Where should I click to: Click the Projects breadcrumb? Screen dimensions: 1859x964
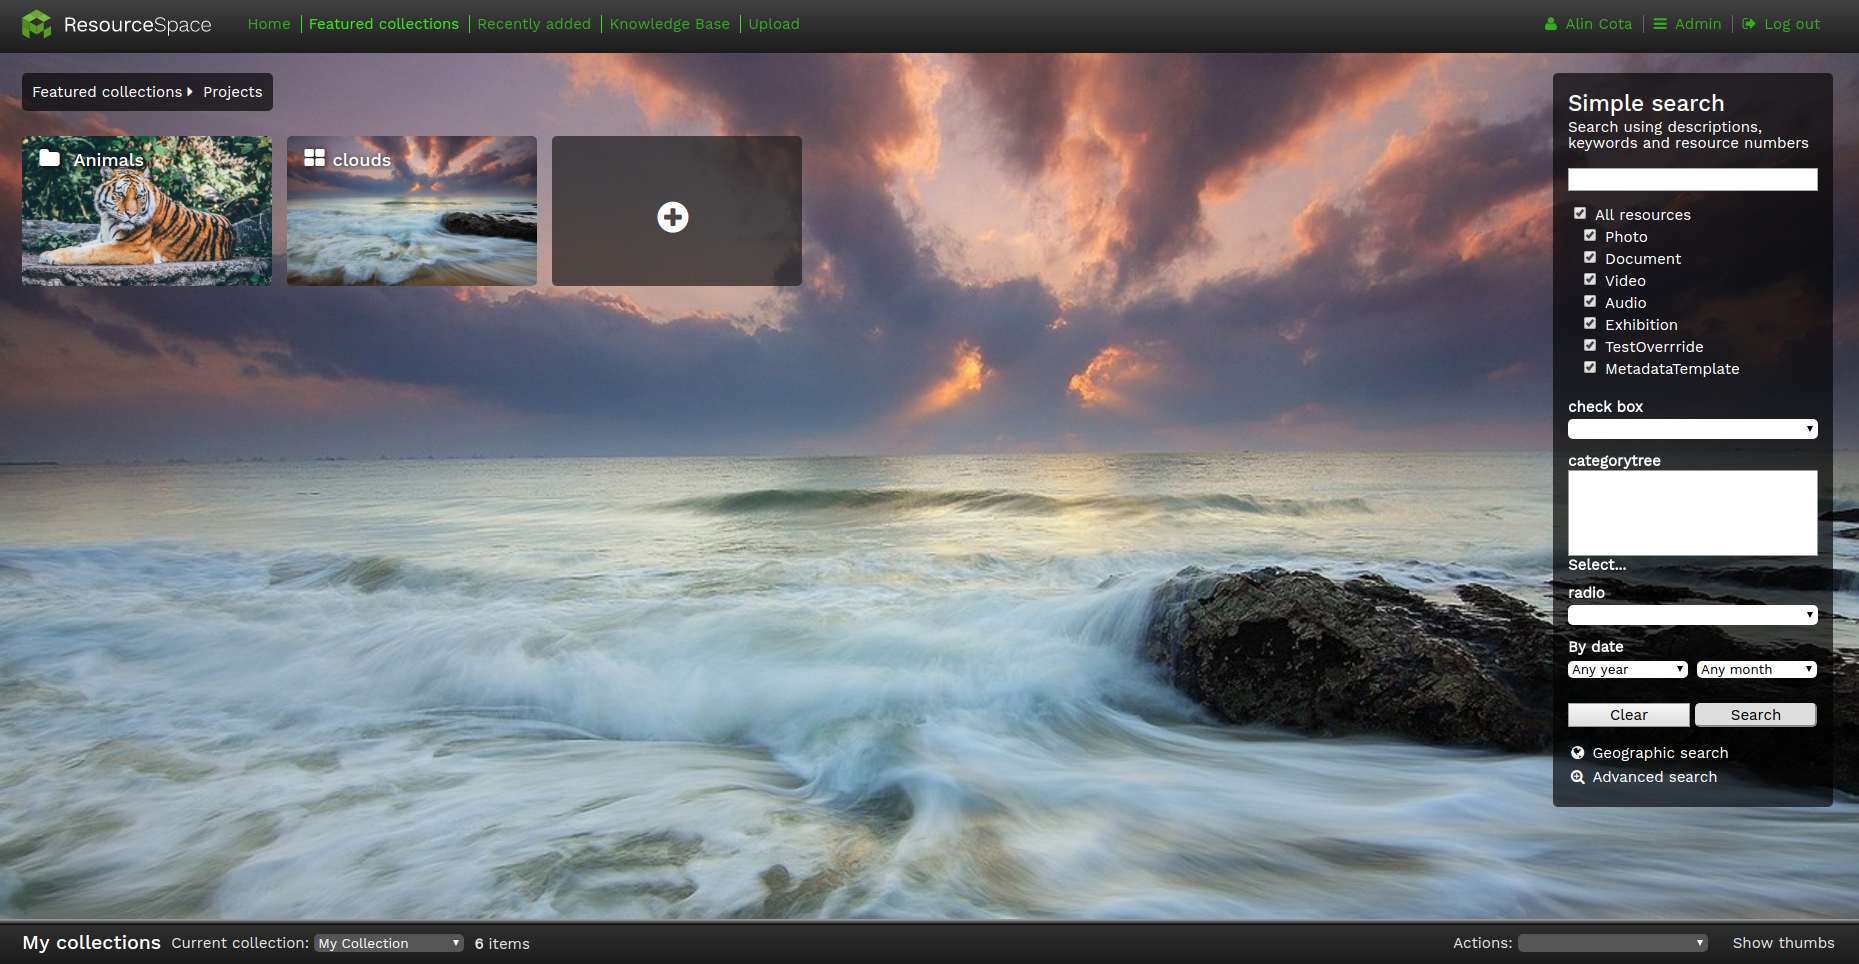point(233,92)
